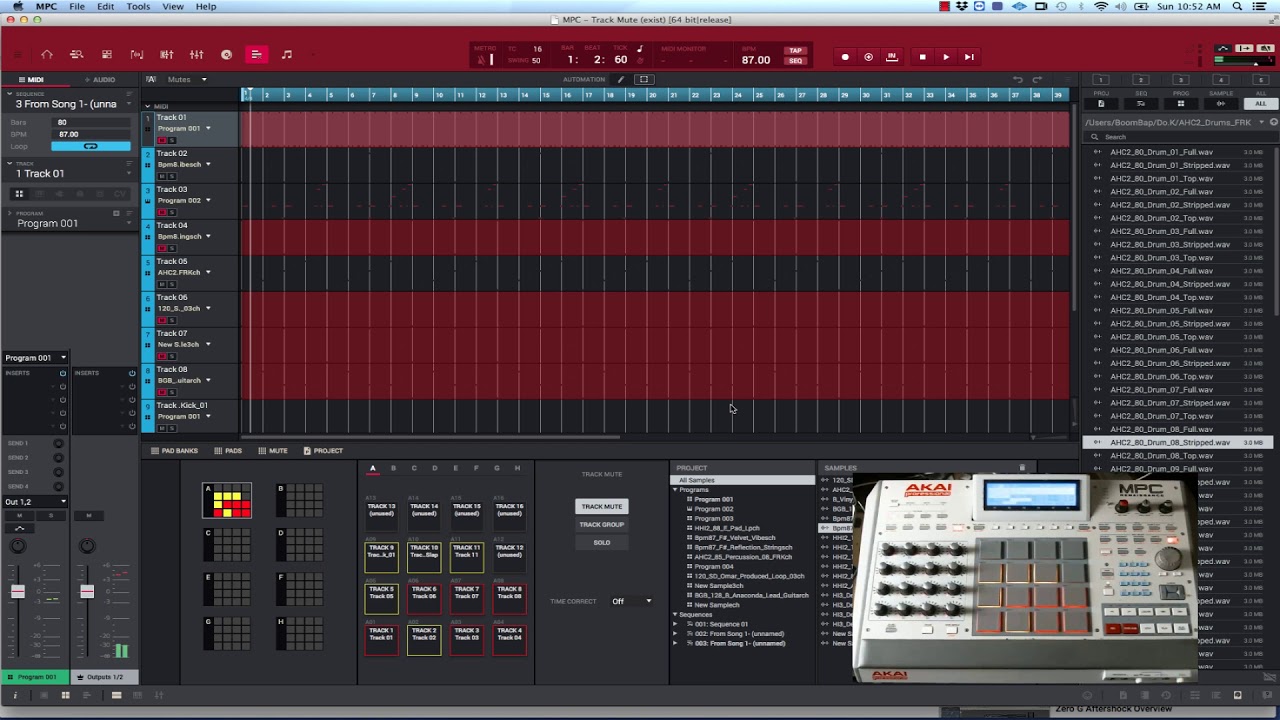Open the Tools menu
The image size is (1280, 720).
pos(138,6)
